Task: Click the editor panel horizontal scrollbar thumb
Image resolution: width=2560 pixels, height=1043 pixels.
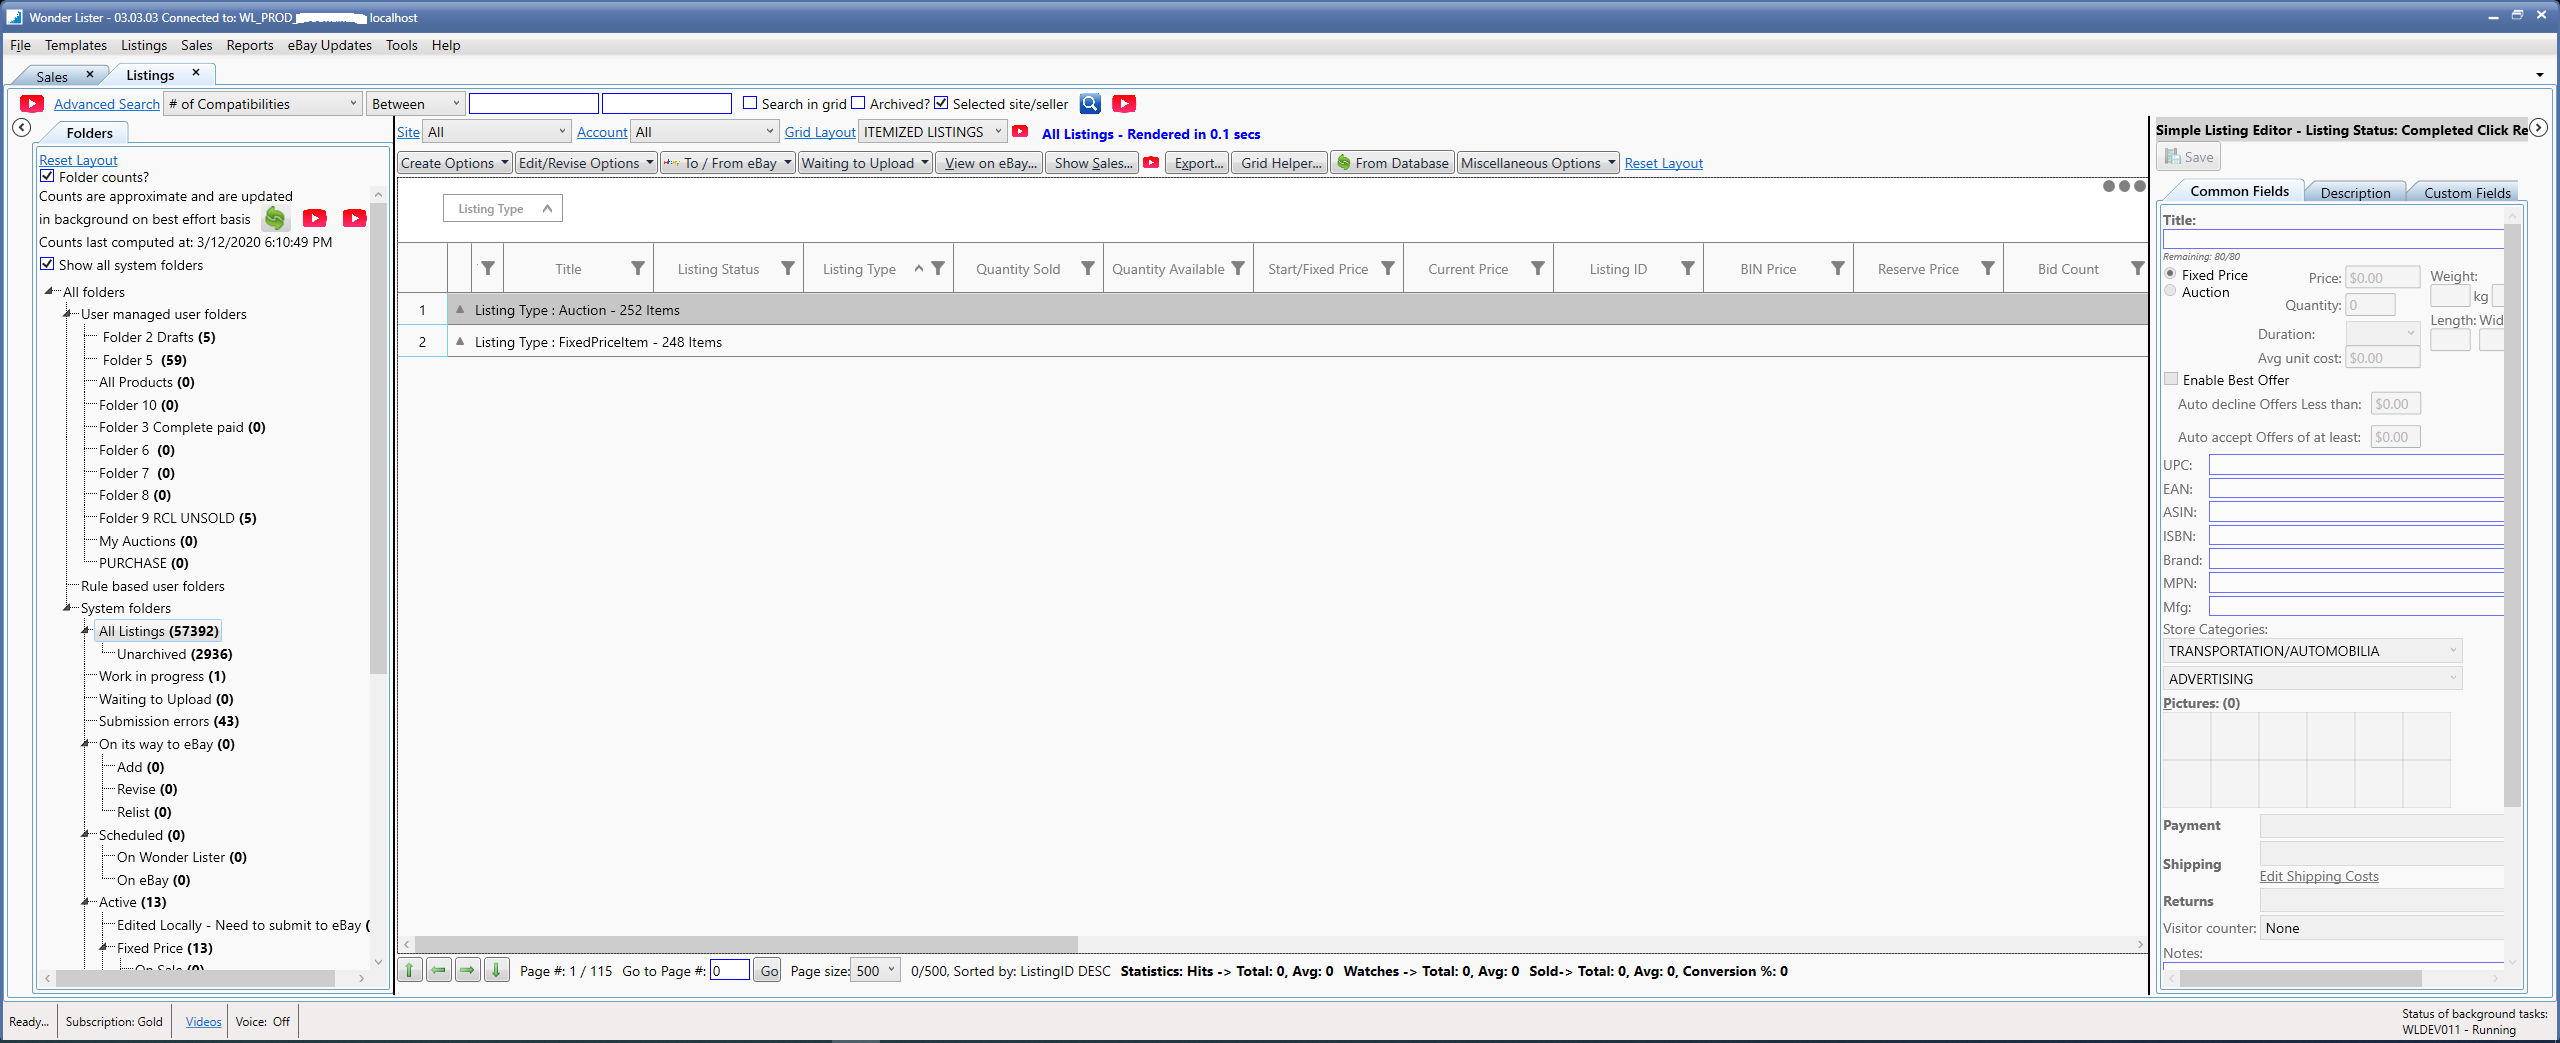Action: pos(2300,977)
